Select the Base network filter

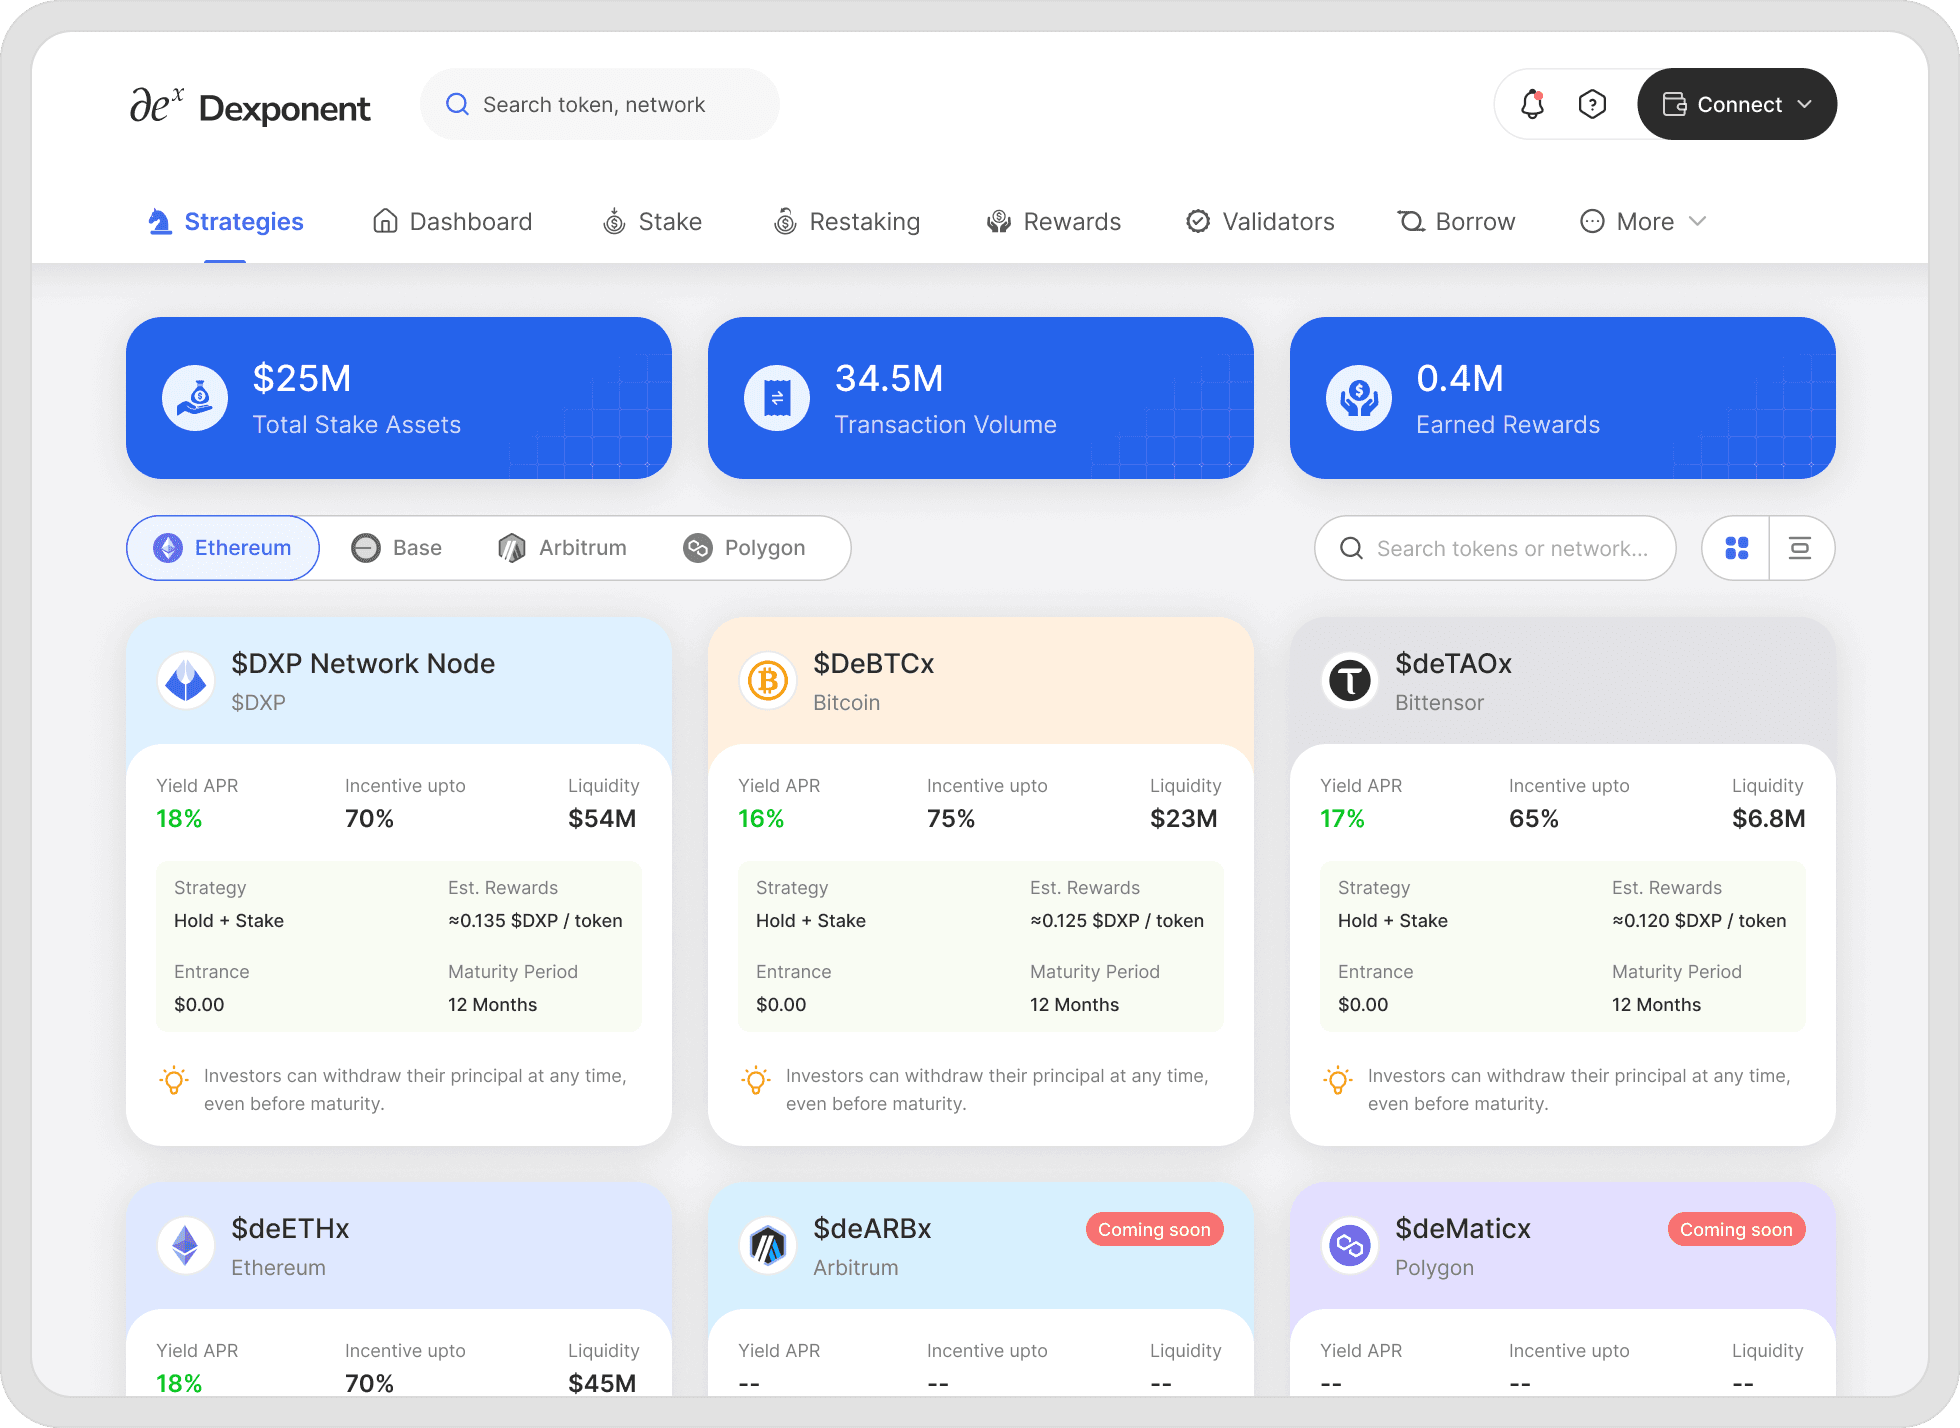pos(397,548)
